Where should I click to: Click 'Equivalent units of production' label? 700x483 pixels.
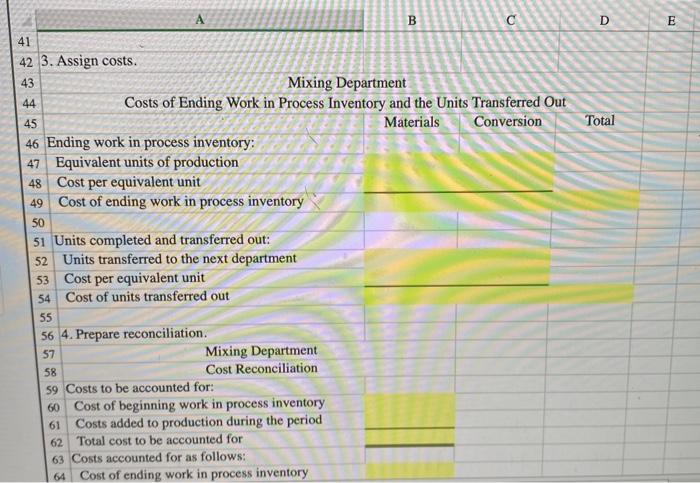pos(147,162)
